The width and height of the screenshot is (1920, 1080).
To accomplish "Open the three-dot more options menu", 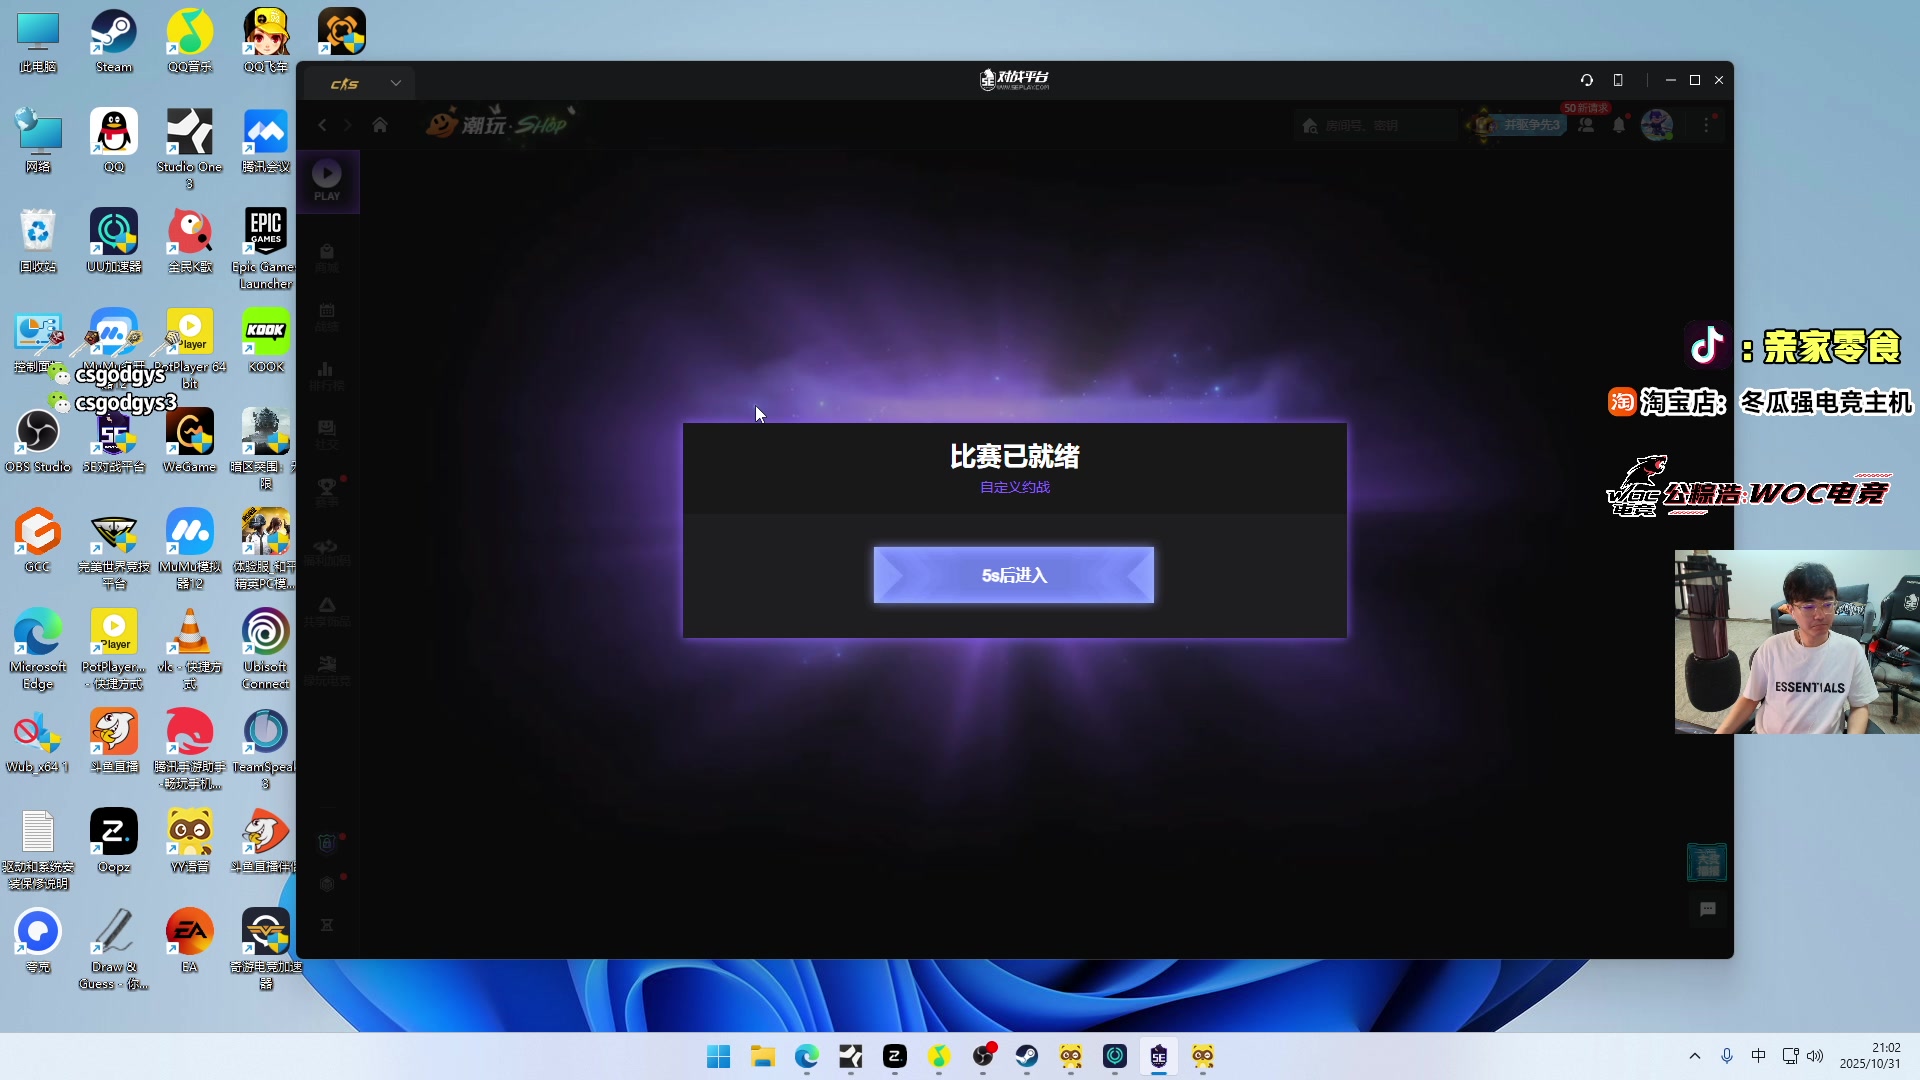I will point(1707,125).
